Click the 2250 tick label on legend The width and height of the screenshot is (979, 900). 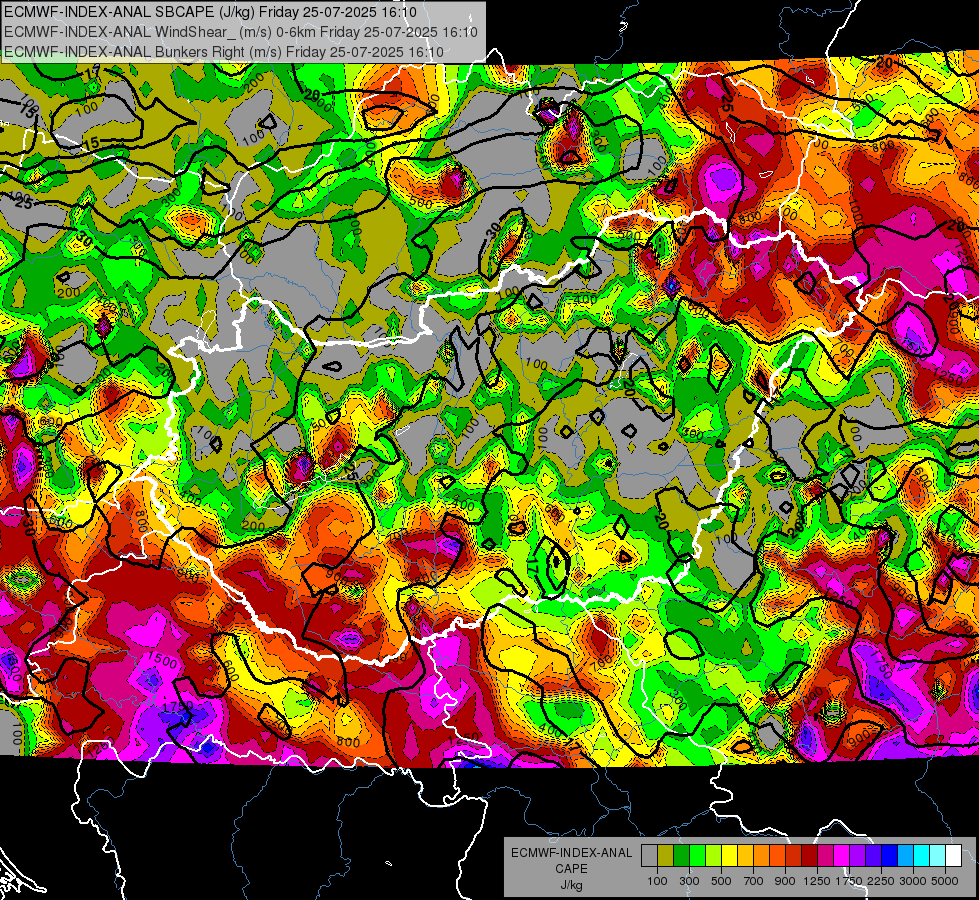[882, 881]
